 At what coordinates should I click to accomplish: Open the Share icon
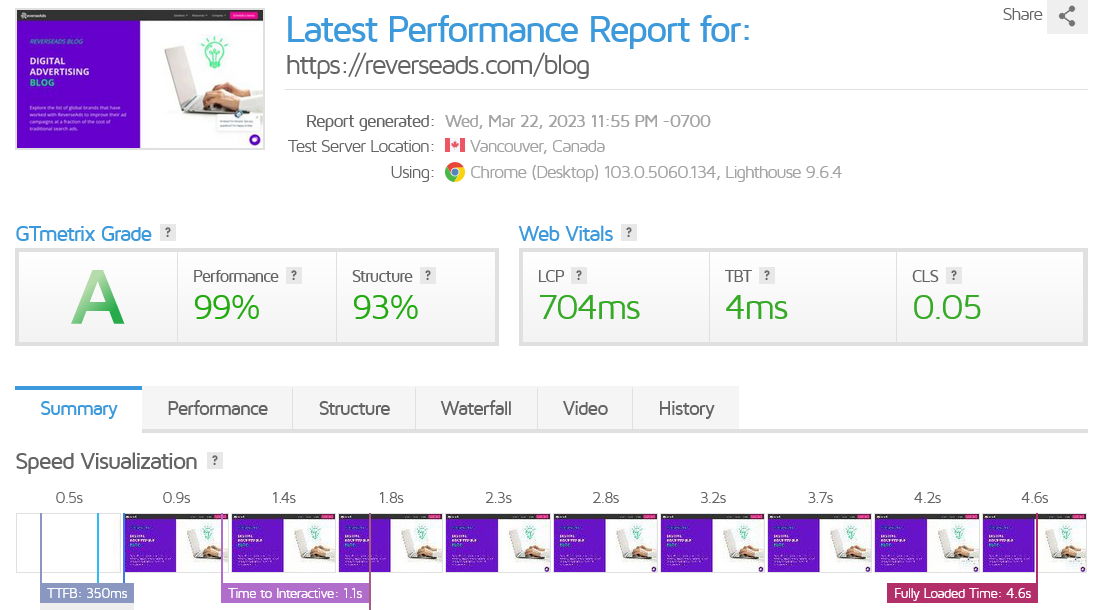click(x=1067, y=16)
